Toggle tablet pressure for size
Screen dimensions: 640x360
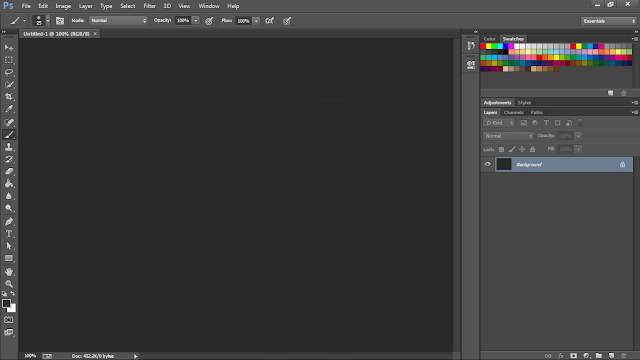point(287,21)
